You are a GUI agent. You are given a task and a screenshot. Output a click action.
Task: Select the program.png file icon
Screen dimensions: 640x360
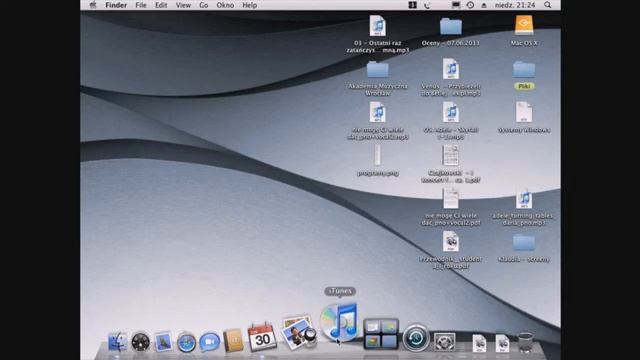(x=378, y=155)
